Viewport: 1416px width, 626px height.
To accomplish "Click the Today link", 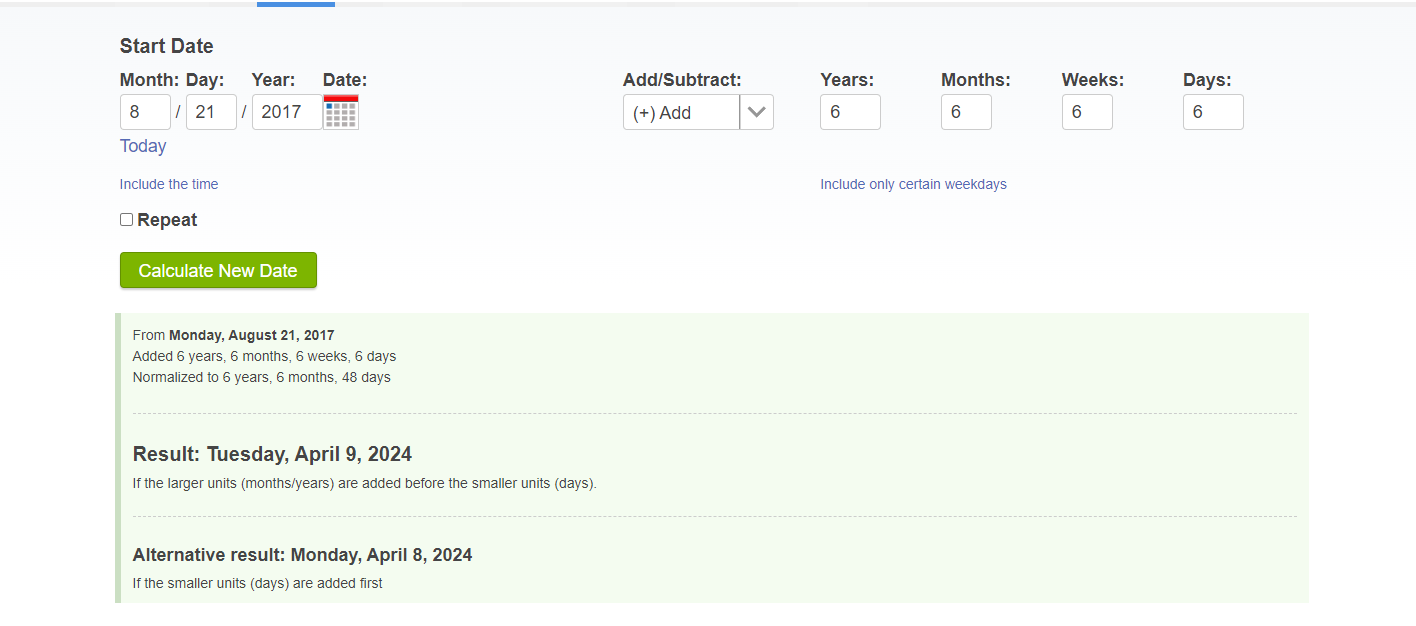I will click(143, 146).
